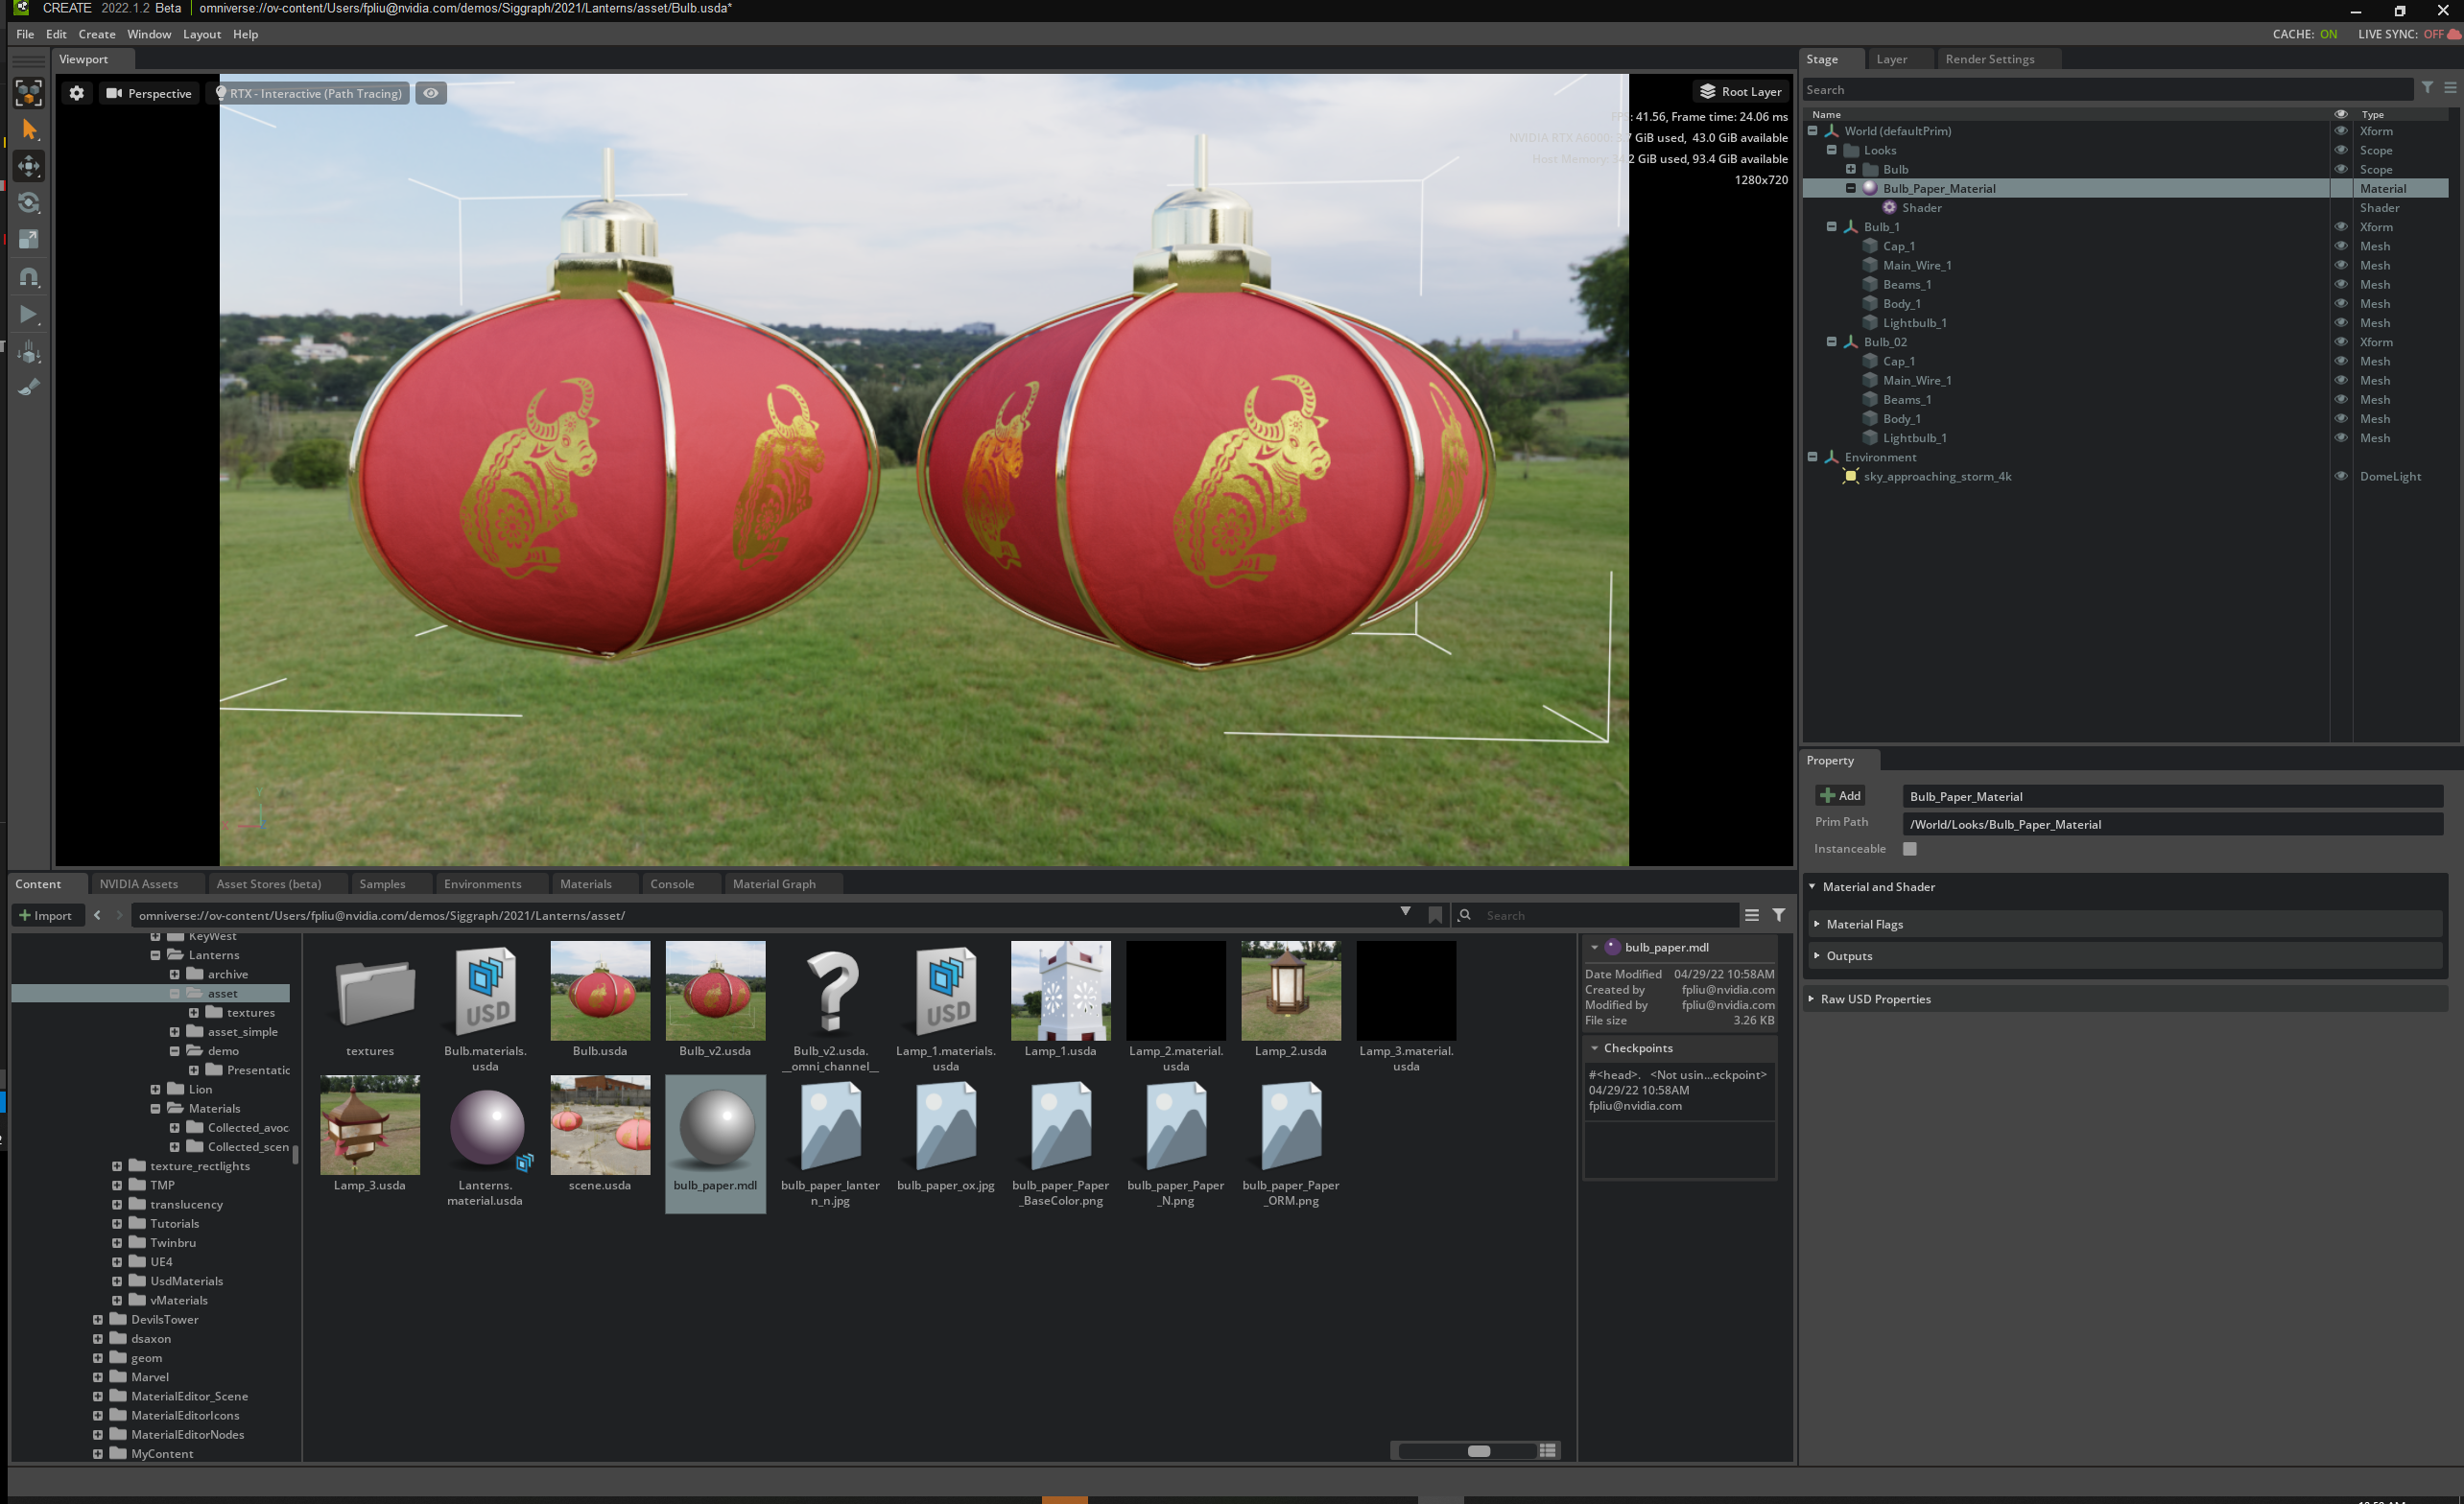Image resolution: width=2464 pixels, height=1504 pixels.
Task: Click the Content browser filter icon
Action: [x=1779, y=916]
